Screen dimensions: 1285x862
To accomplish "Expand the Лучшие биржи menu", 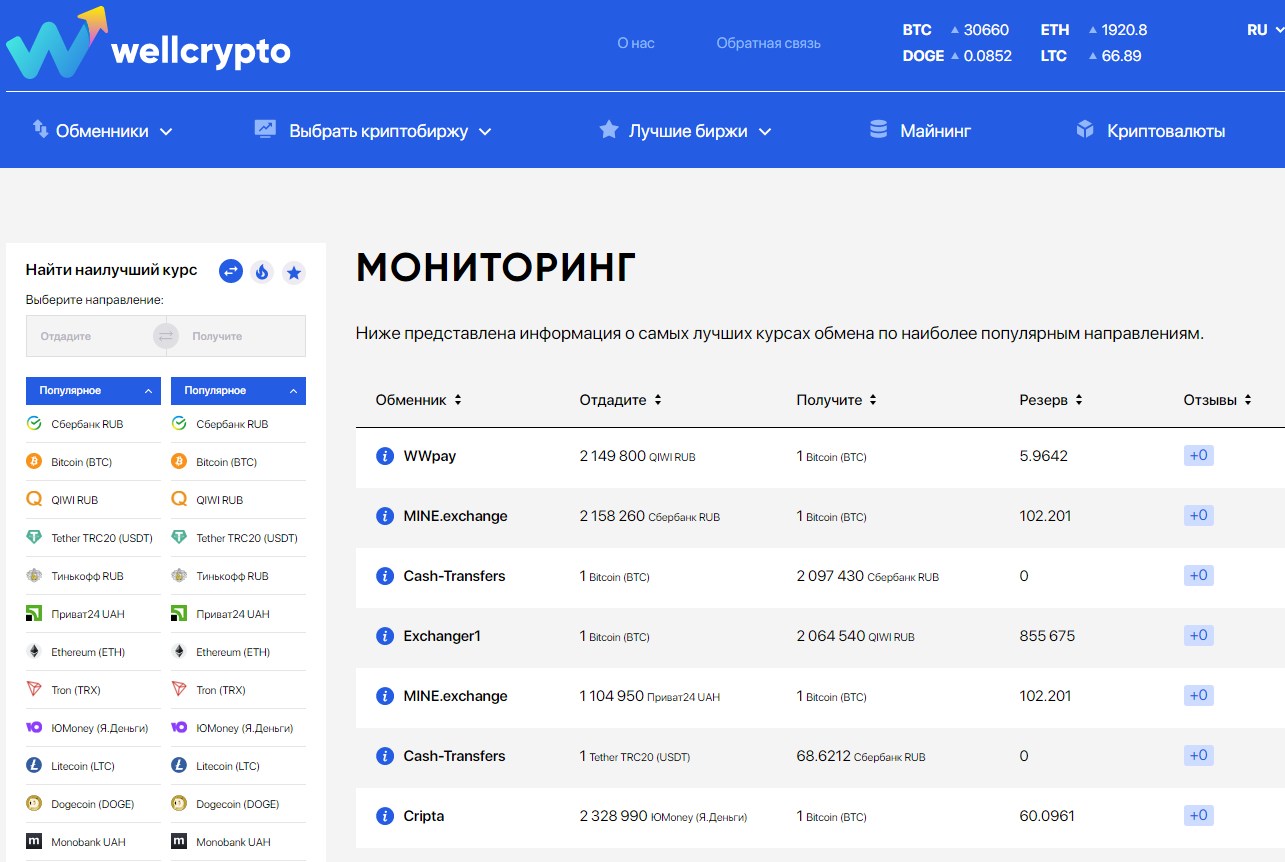I will point(686,131).
